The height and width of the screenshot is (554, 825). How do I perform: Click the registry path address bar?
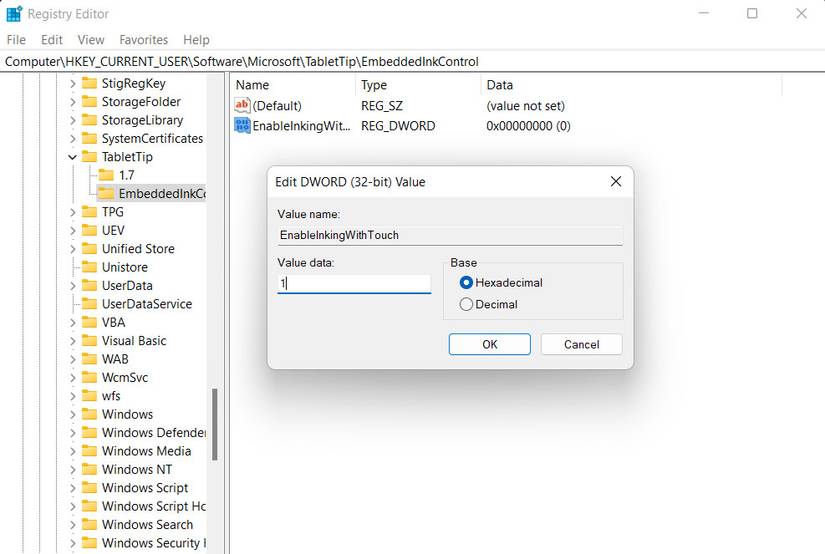coord(412,62)
